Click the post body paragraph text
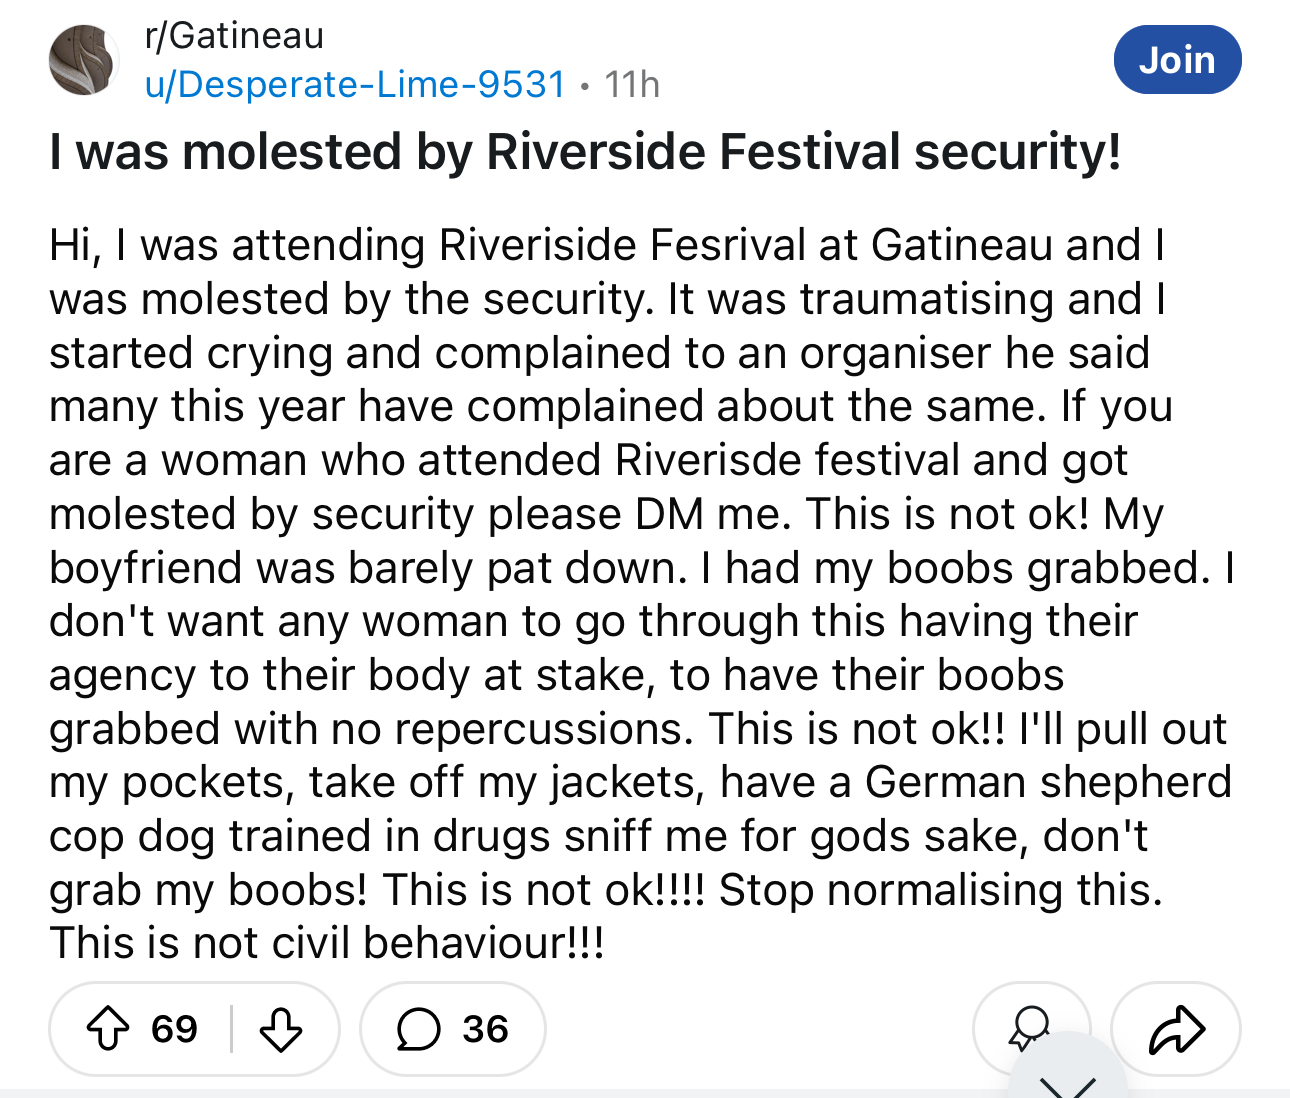The height and width of the screenshot is (1098, 1290). click(x=642, y=594)
